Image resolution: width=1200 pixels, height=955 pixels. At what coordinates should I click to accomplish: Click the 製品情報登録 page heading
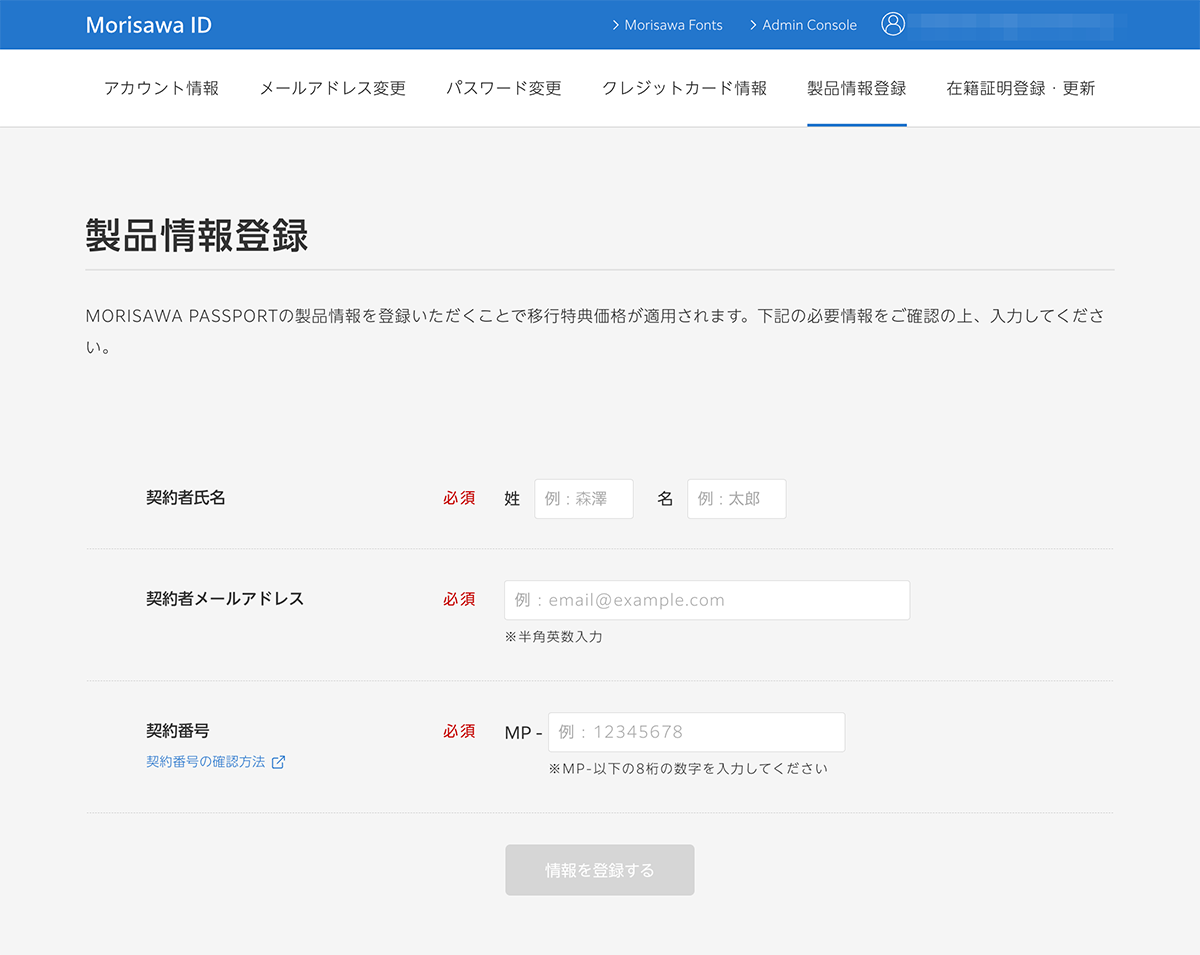click(197, 237)
